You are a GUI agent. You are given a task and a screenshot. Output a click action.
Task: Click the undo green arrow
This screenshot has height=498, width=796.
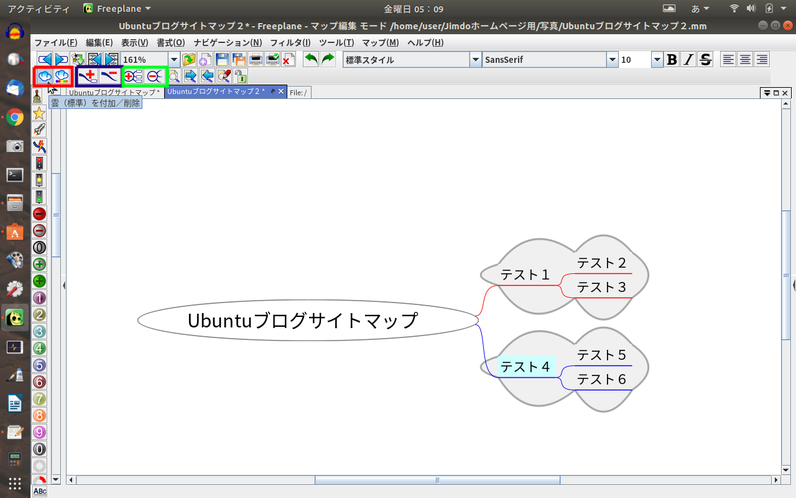click(311, 59)
